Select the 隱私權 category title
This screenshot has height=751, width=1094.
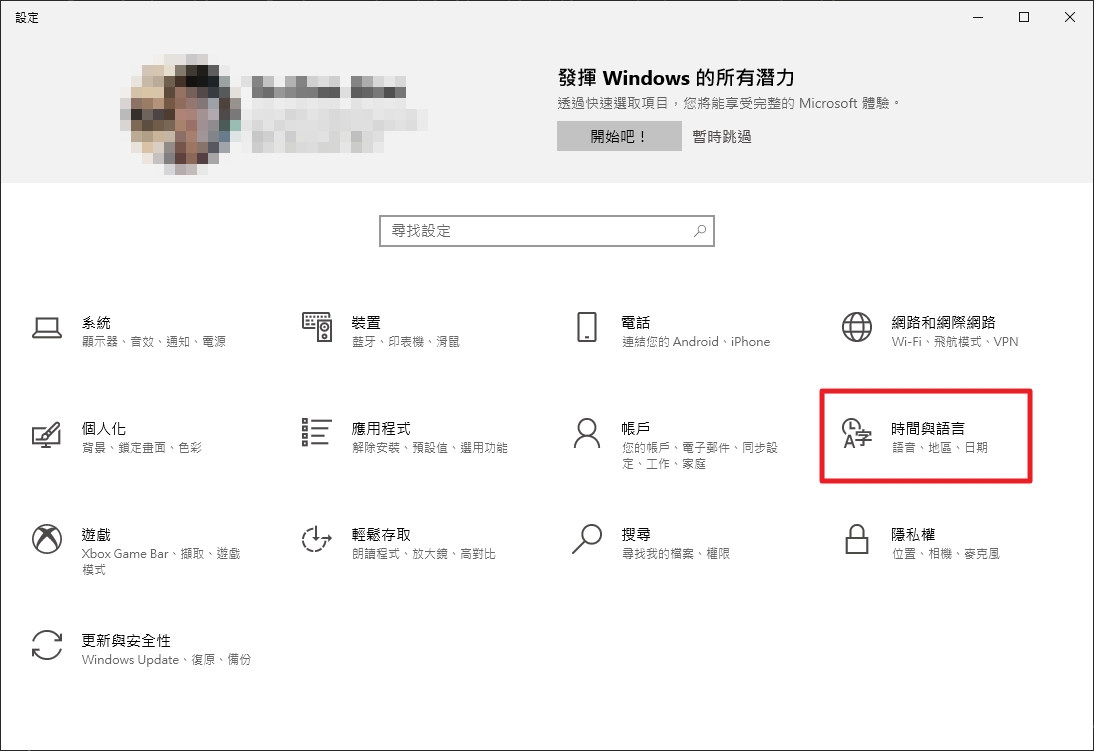[x=913, y=535]
